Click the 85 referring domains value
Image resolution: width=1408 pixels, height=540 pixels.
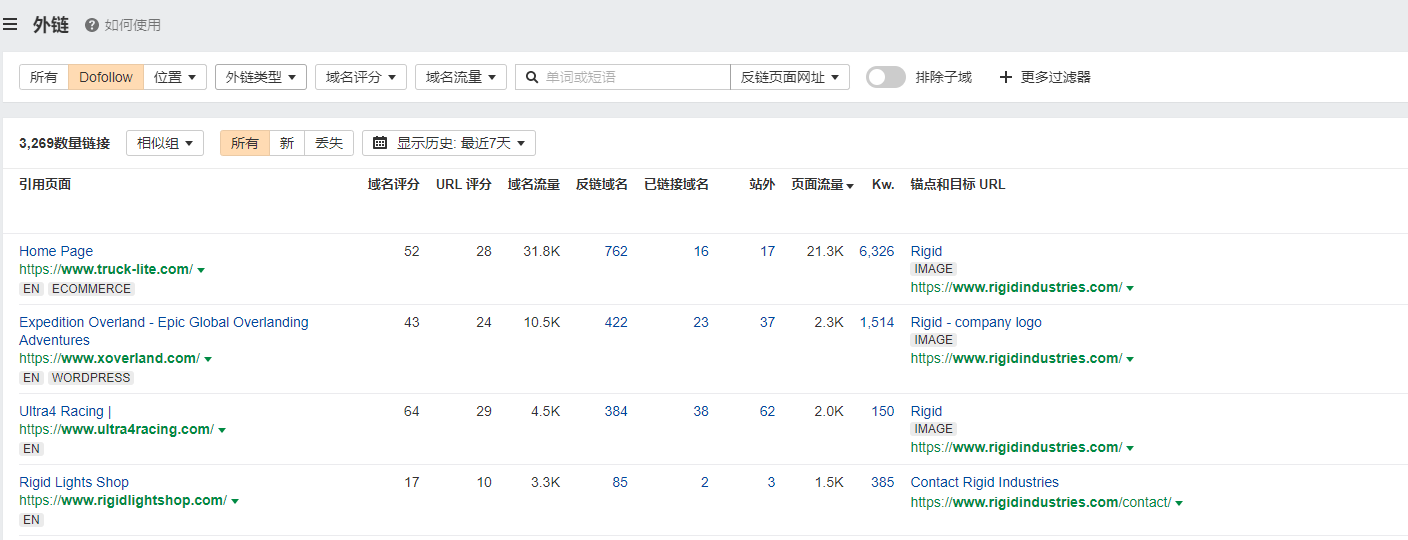click(620, 482)
